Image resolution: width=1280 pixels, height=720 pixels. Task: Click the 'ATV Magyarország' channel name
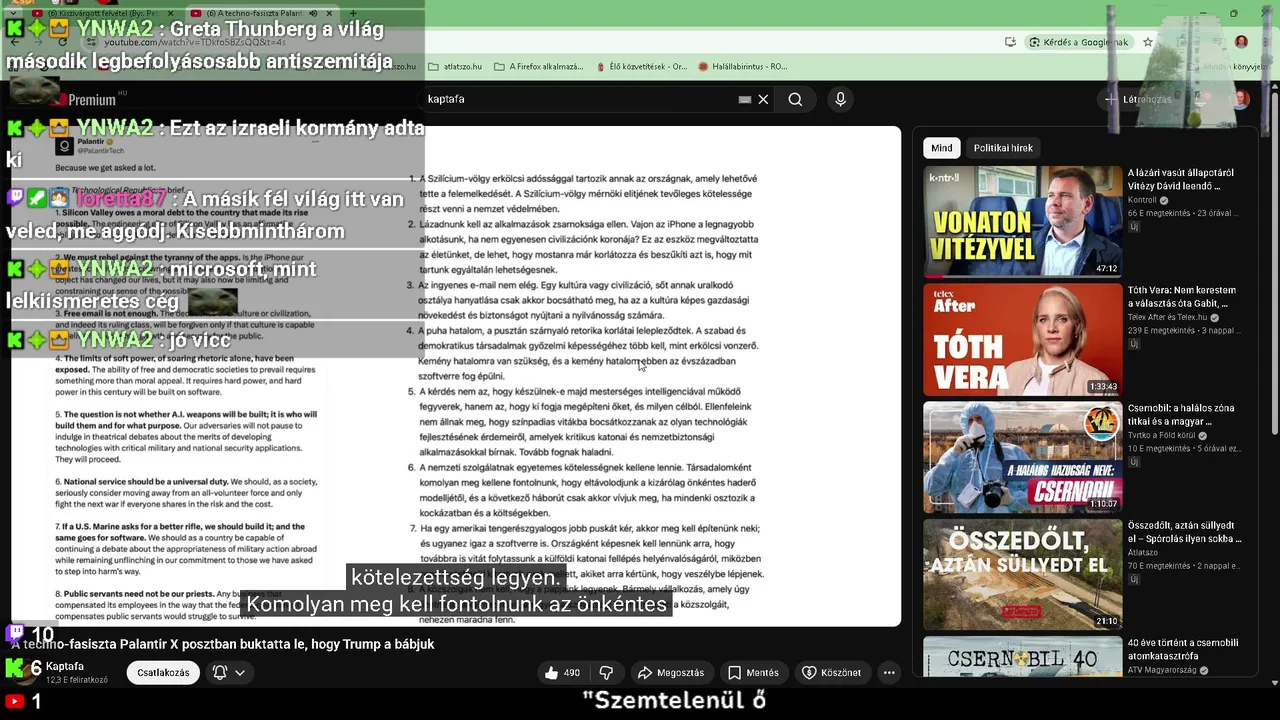pyautogui.click(x=1163, y=670)
